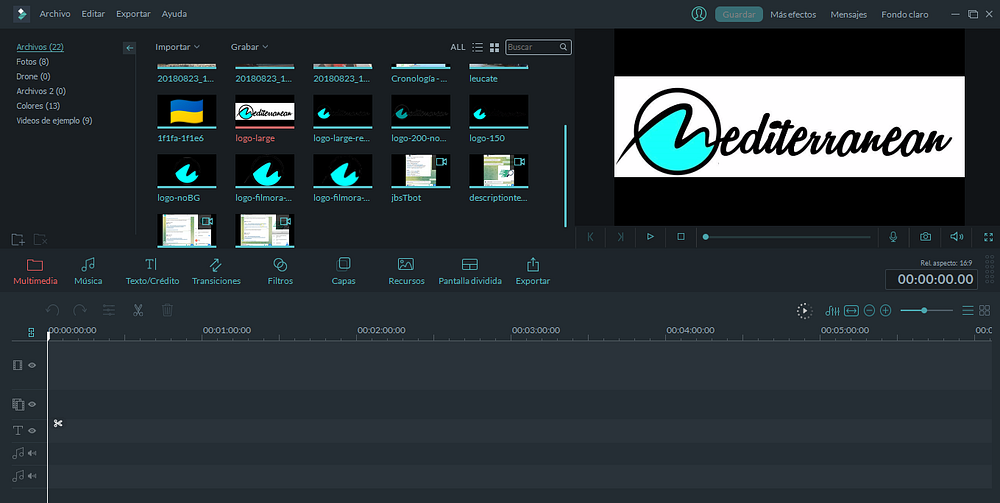The height and width of the screenshot is (503, 1000).
Task: Go to next frame in preview
Action: point(620,237)
